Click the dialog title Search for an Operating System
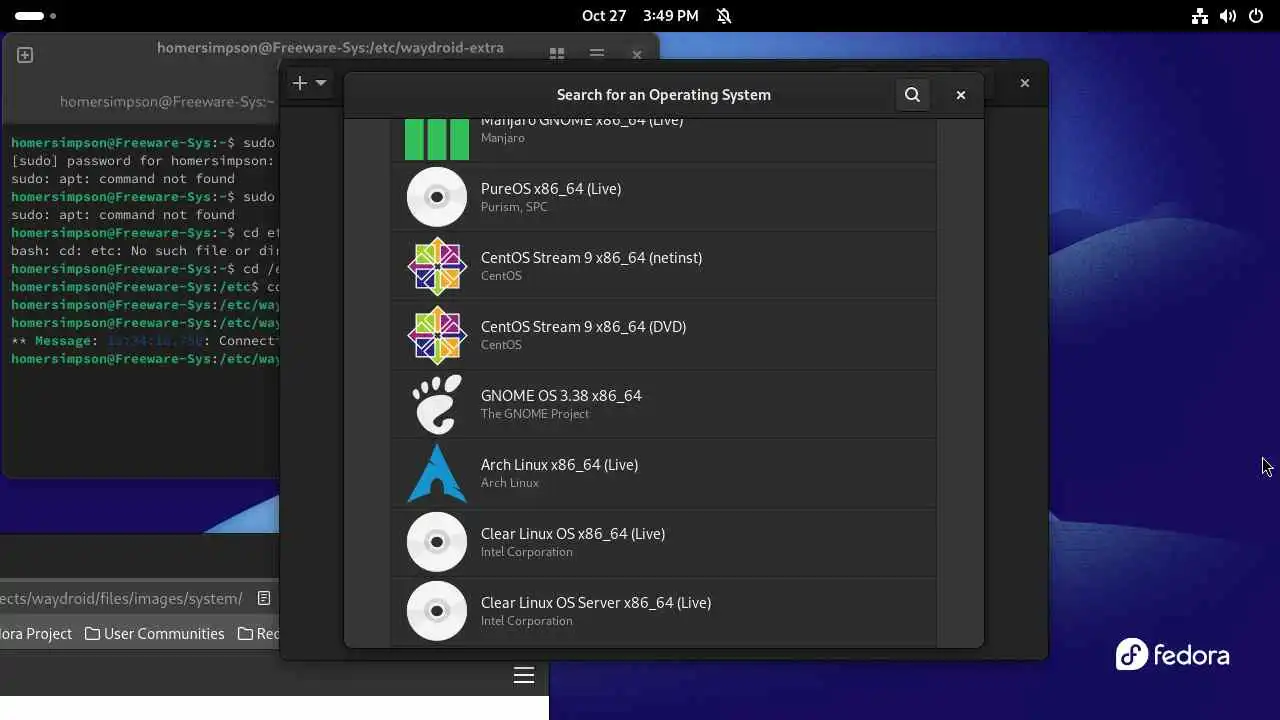The width and height of the screenshot is (1280, 720). point(664,95)
